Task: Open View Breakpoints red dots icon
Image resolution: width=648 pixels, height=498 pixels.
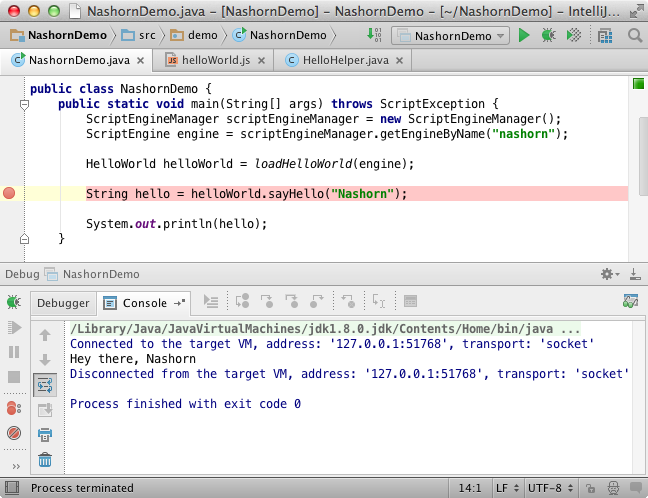Action: tap(14, 408)
